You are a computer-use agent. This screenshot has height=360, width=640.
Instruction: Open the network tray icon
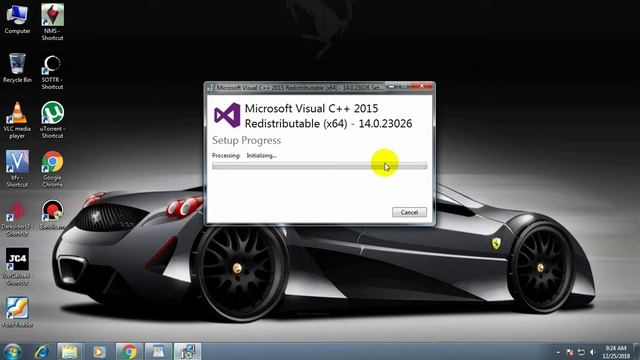click(581, 352)
